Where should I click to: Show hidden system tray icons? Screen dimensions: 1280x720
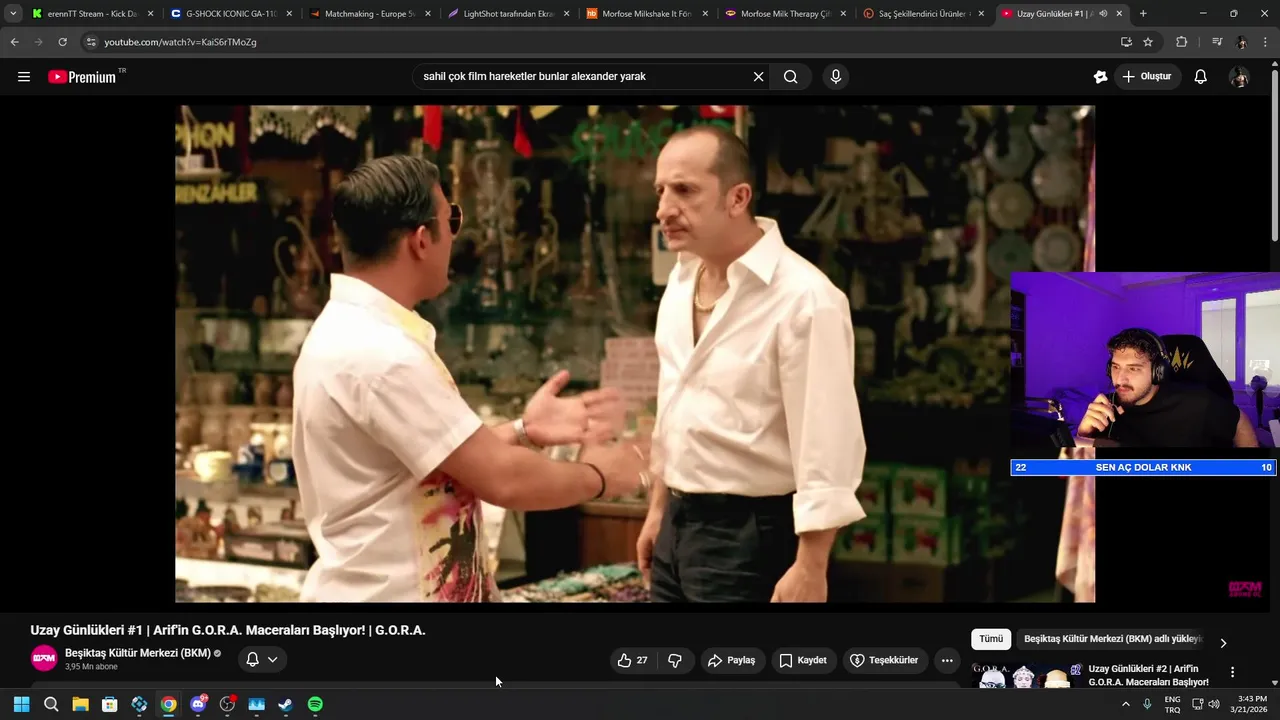coord(1125,704)
